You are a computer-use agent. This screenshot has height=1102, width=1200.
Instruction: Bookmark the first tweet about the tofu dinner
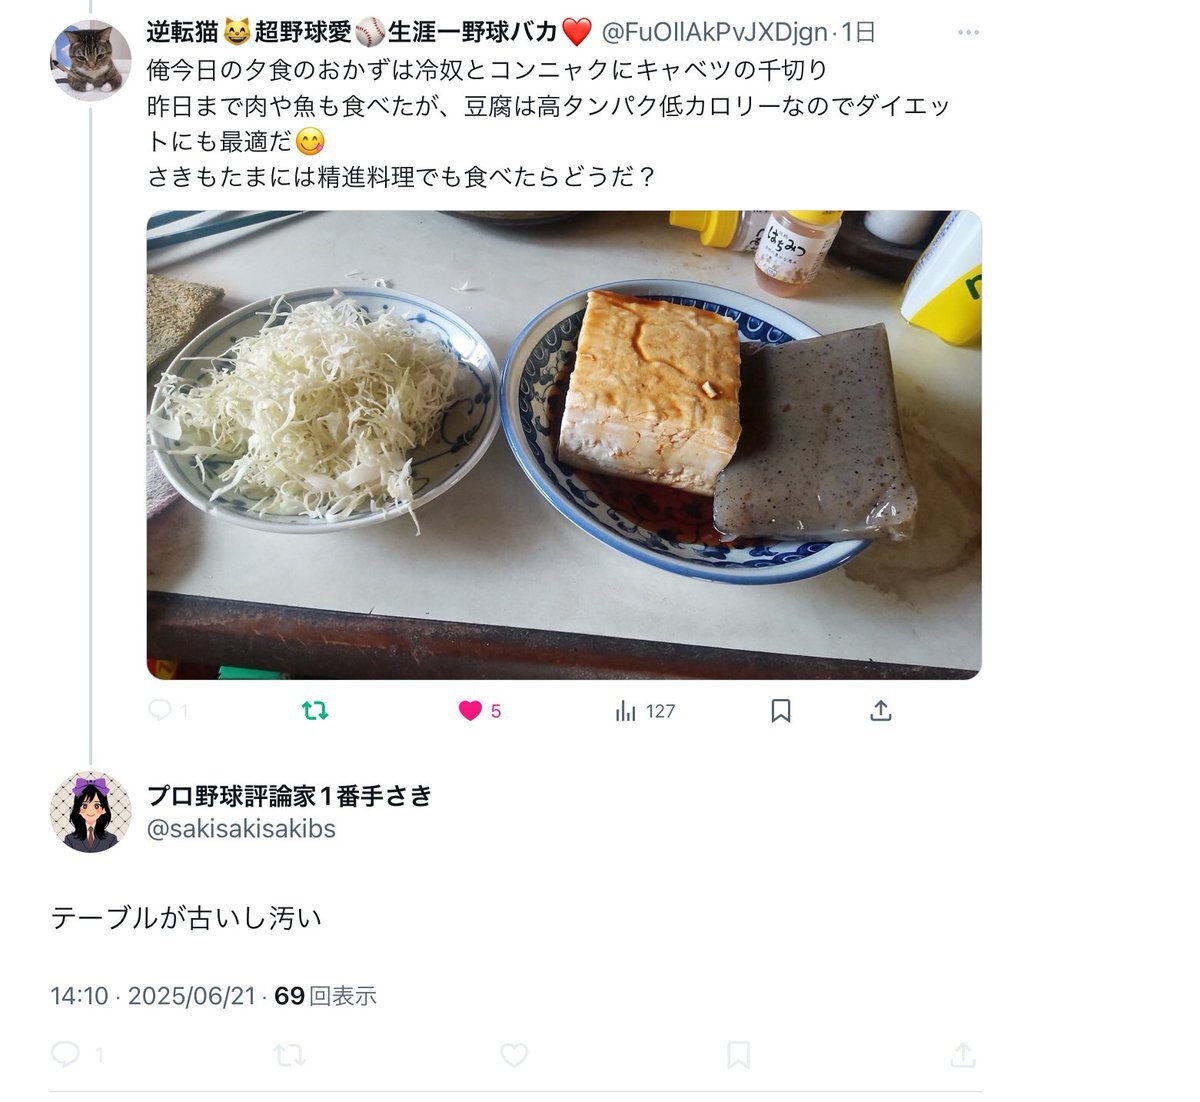click(x=781, y=711)
